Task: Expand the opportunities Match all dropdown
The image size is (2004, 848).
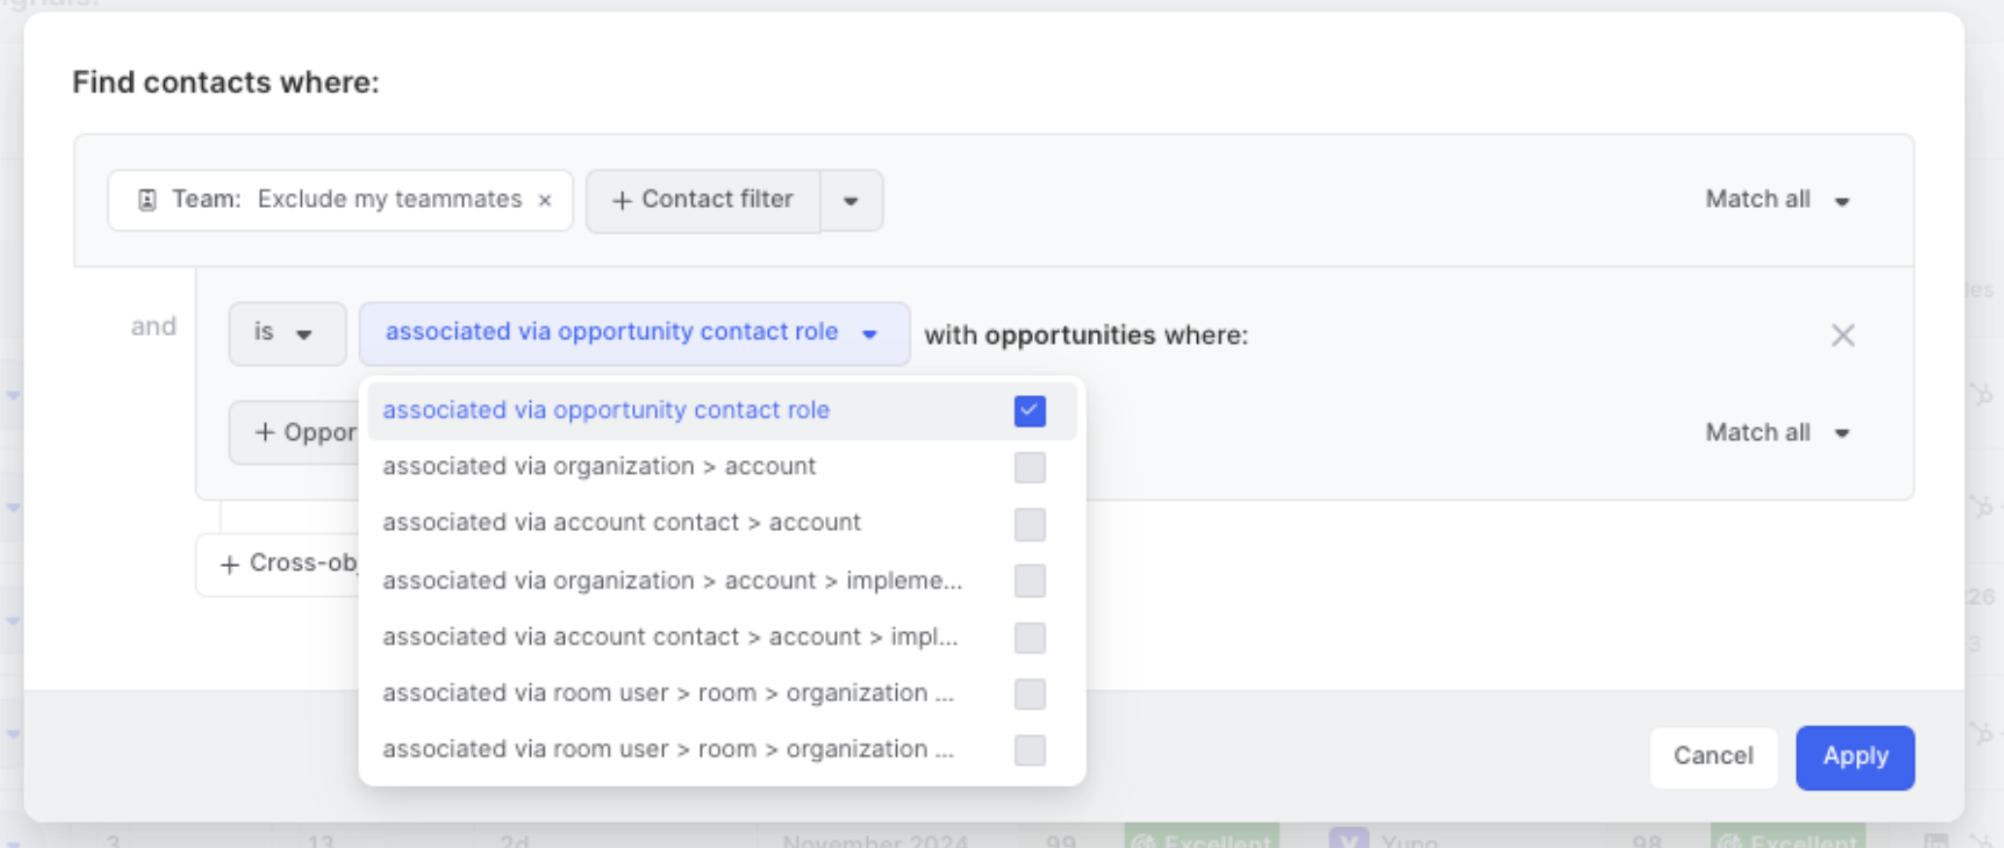Action: (x=1777, y=433)
